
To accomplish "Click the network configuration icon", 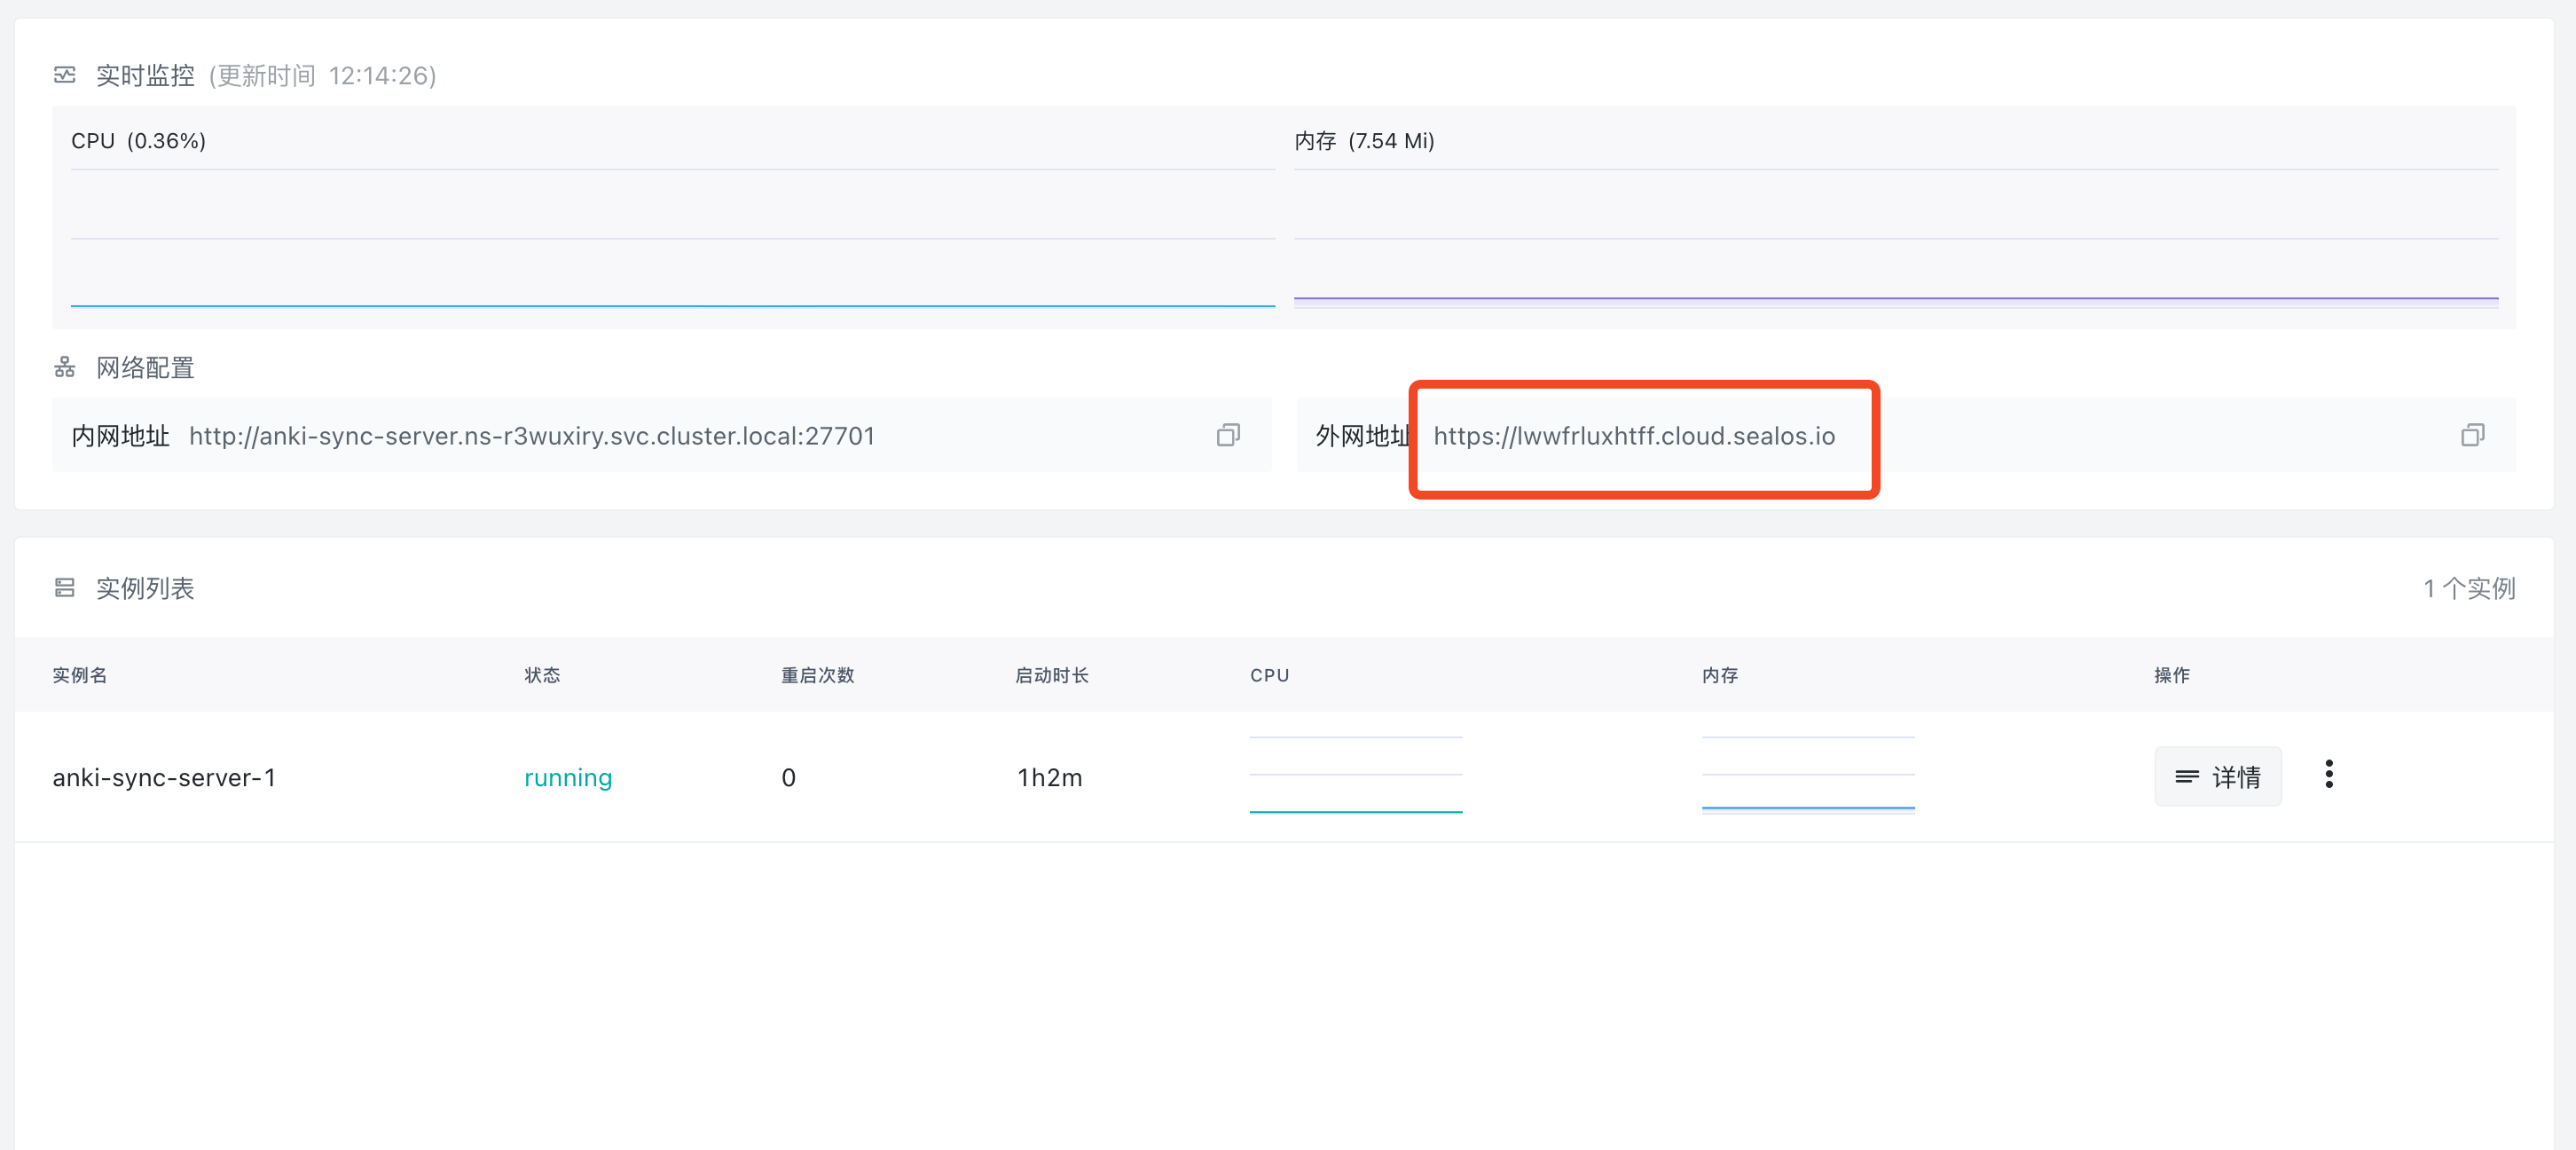I will (65, 368).
